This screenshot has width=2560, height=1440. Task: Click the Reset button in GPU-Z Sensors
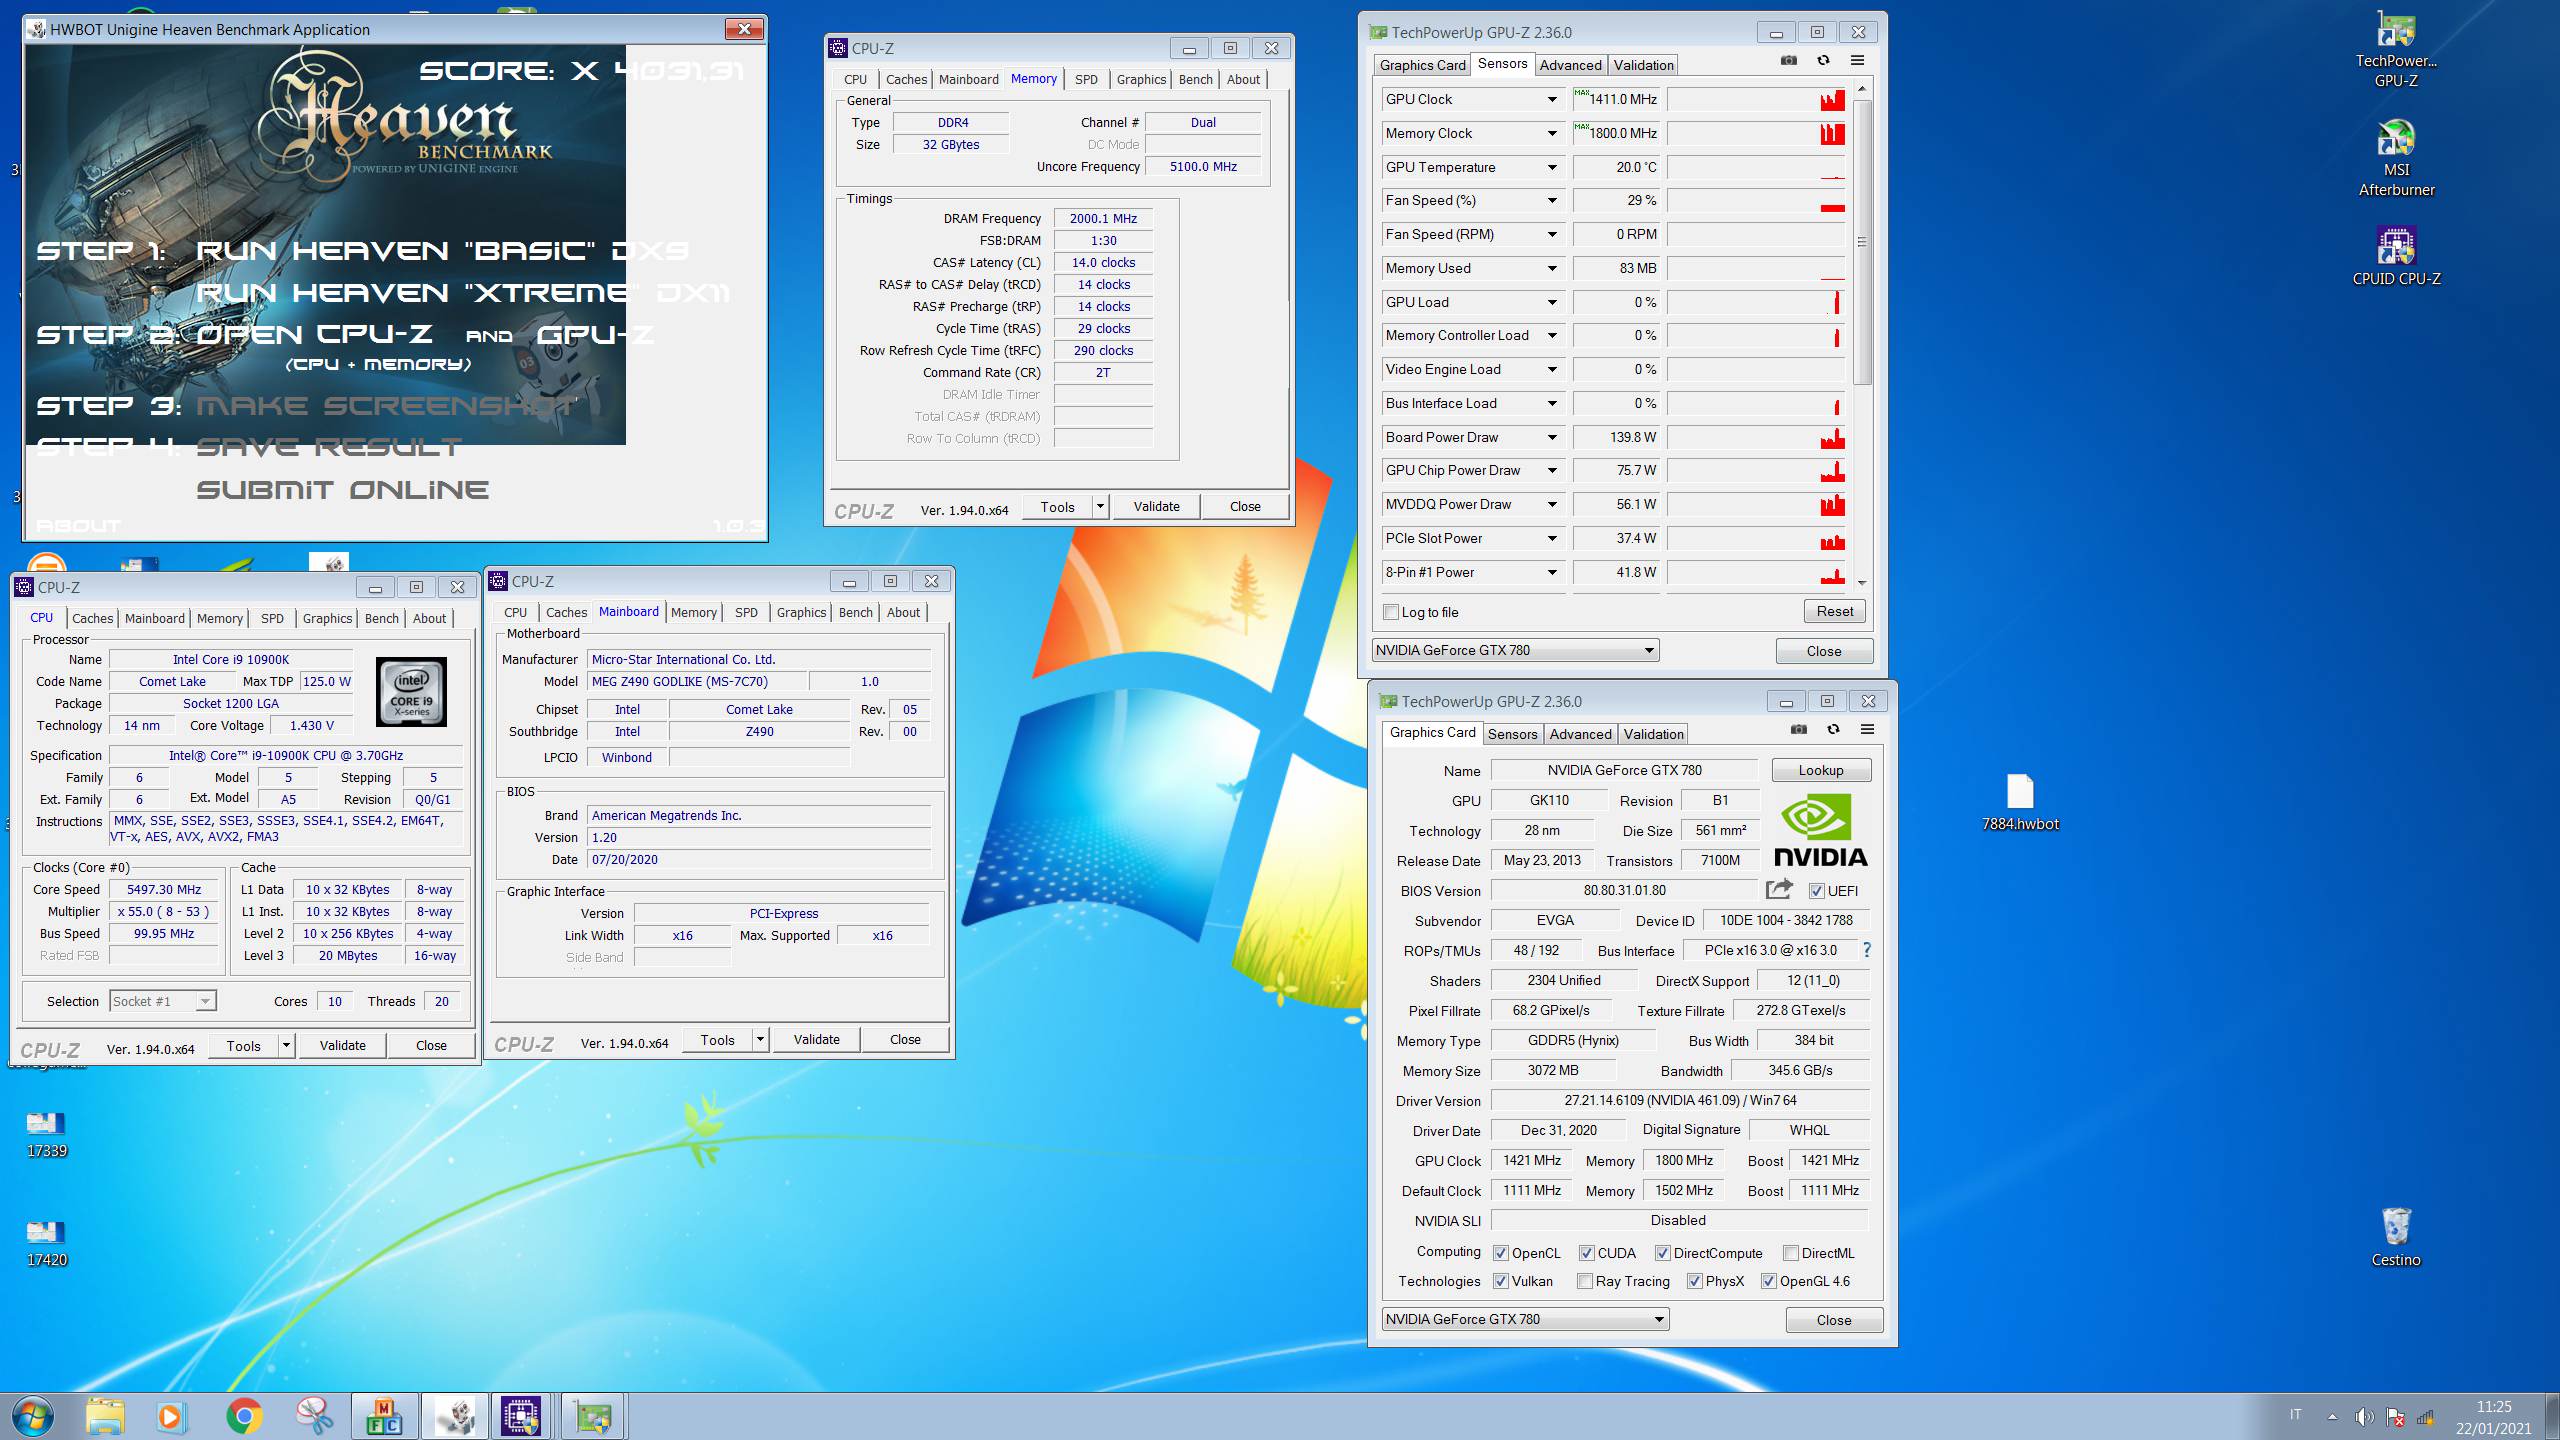tap(1834, 611)
